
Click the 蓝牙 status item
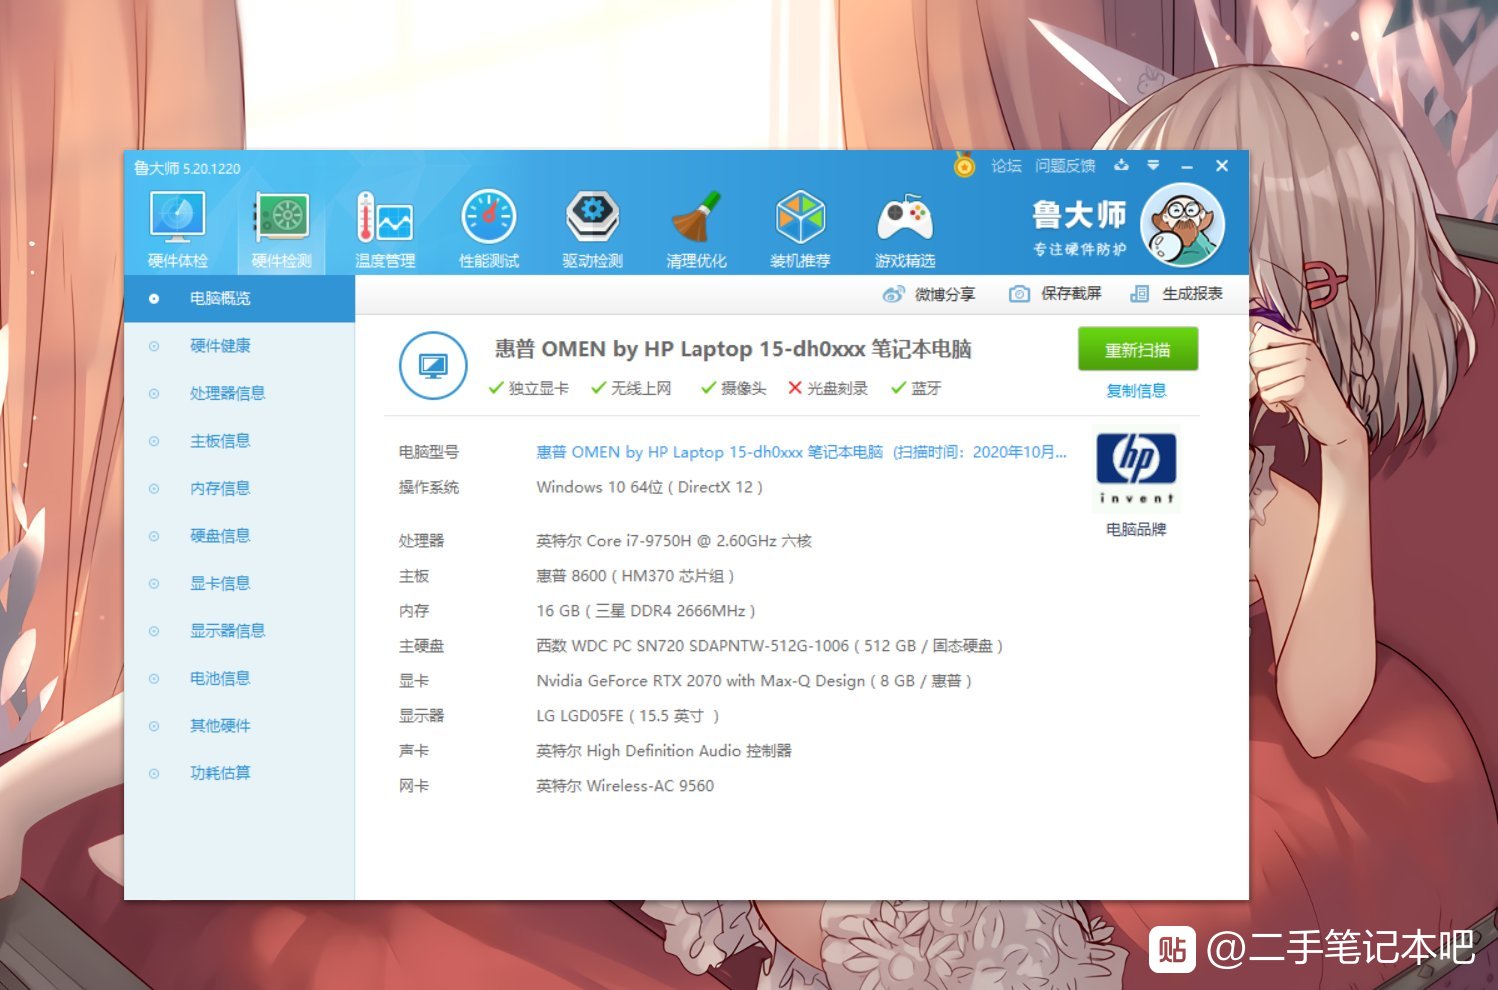[x=916, y=388]
